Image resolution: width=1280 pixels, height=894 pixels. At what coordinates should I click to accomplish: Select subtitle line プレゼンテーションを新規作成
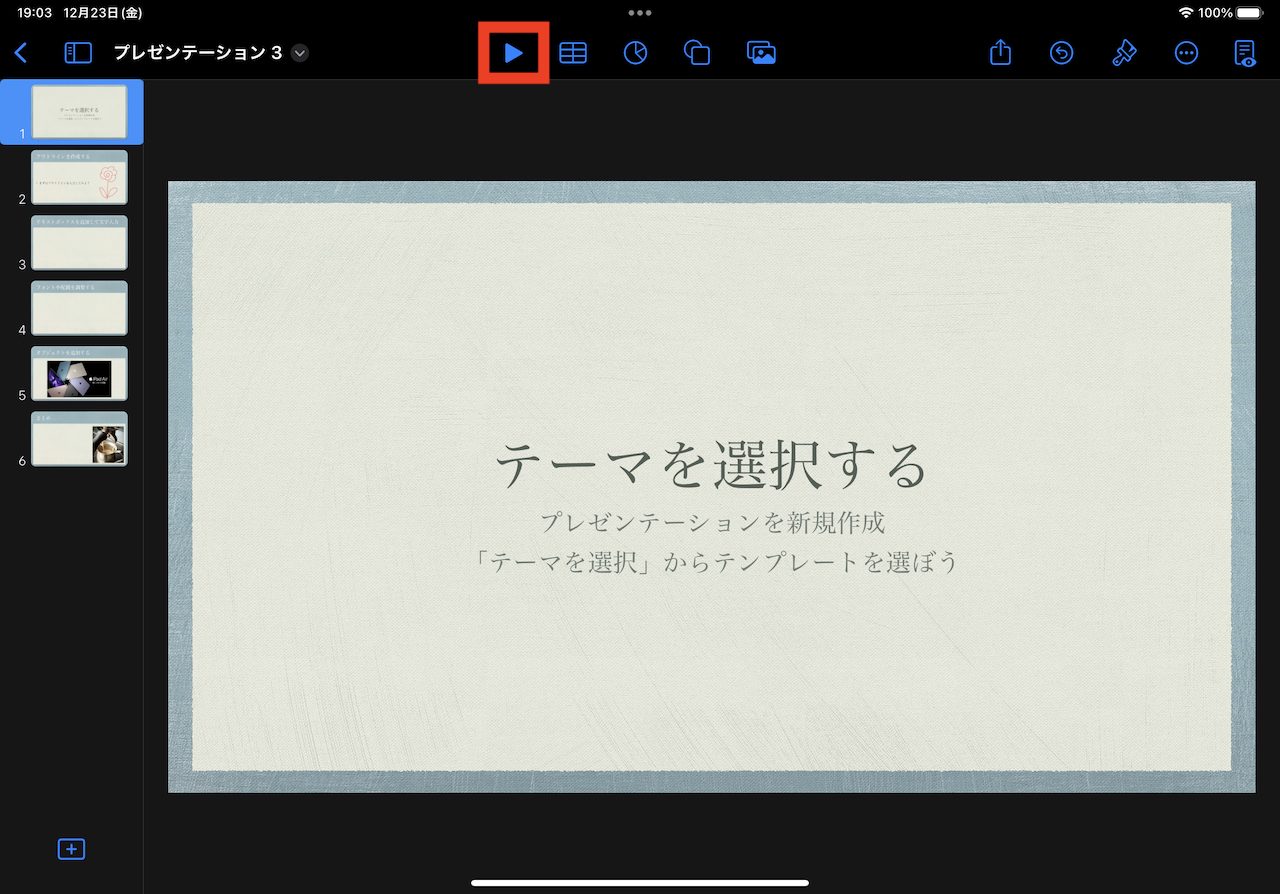712,522
